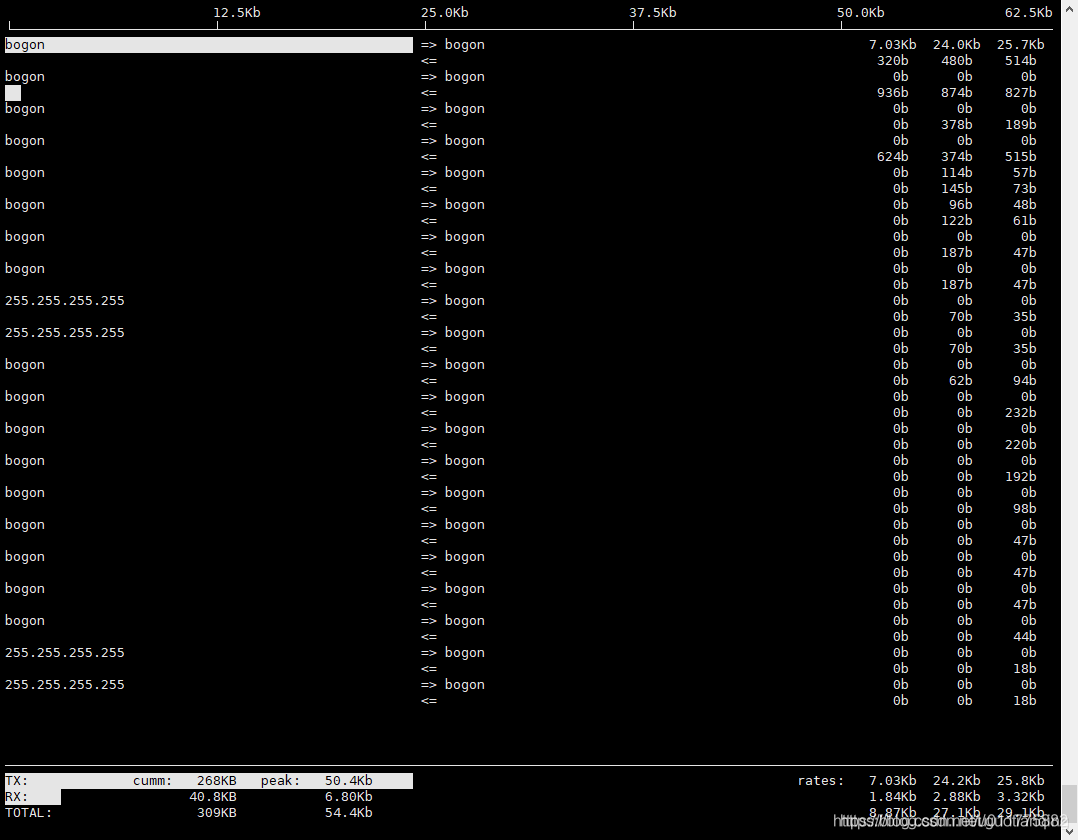Click the 1.84Kb RX rate
The width and height of the screenshot is (1078, 840).
[892, 797]
